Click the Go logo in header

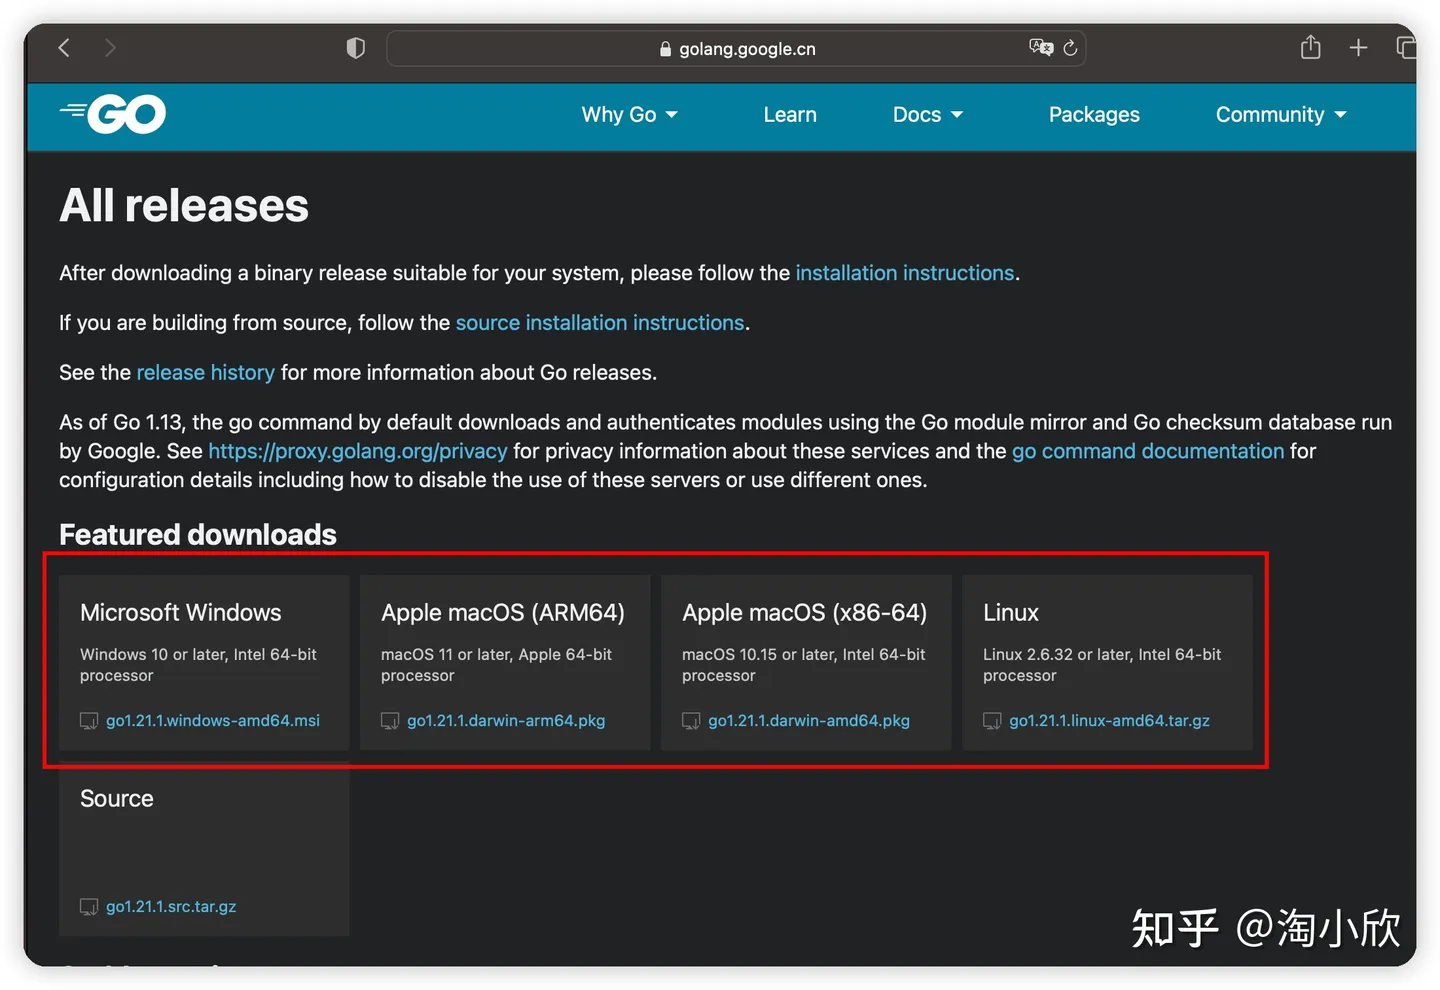pos(113,114)
